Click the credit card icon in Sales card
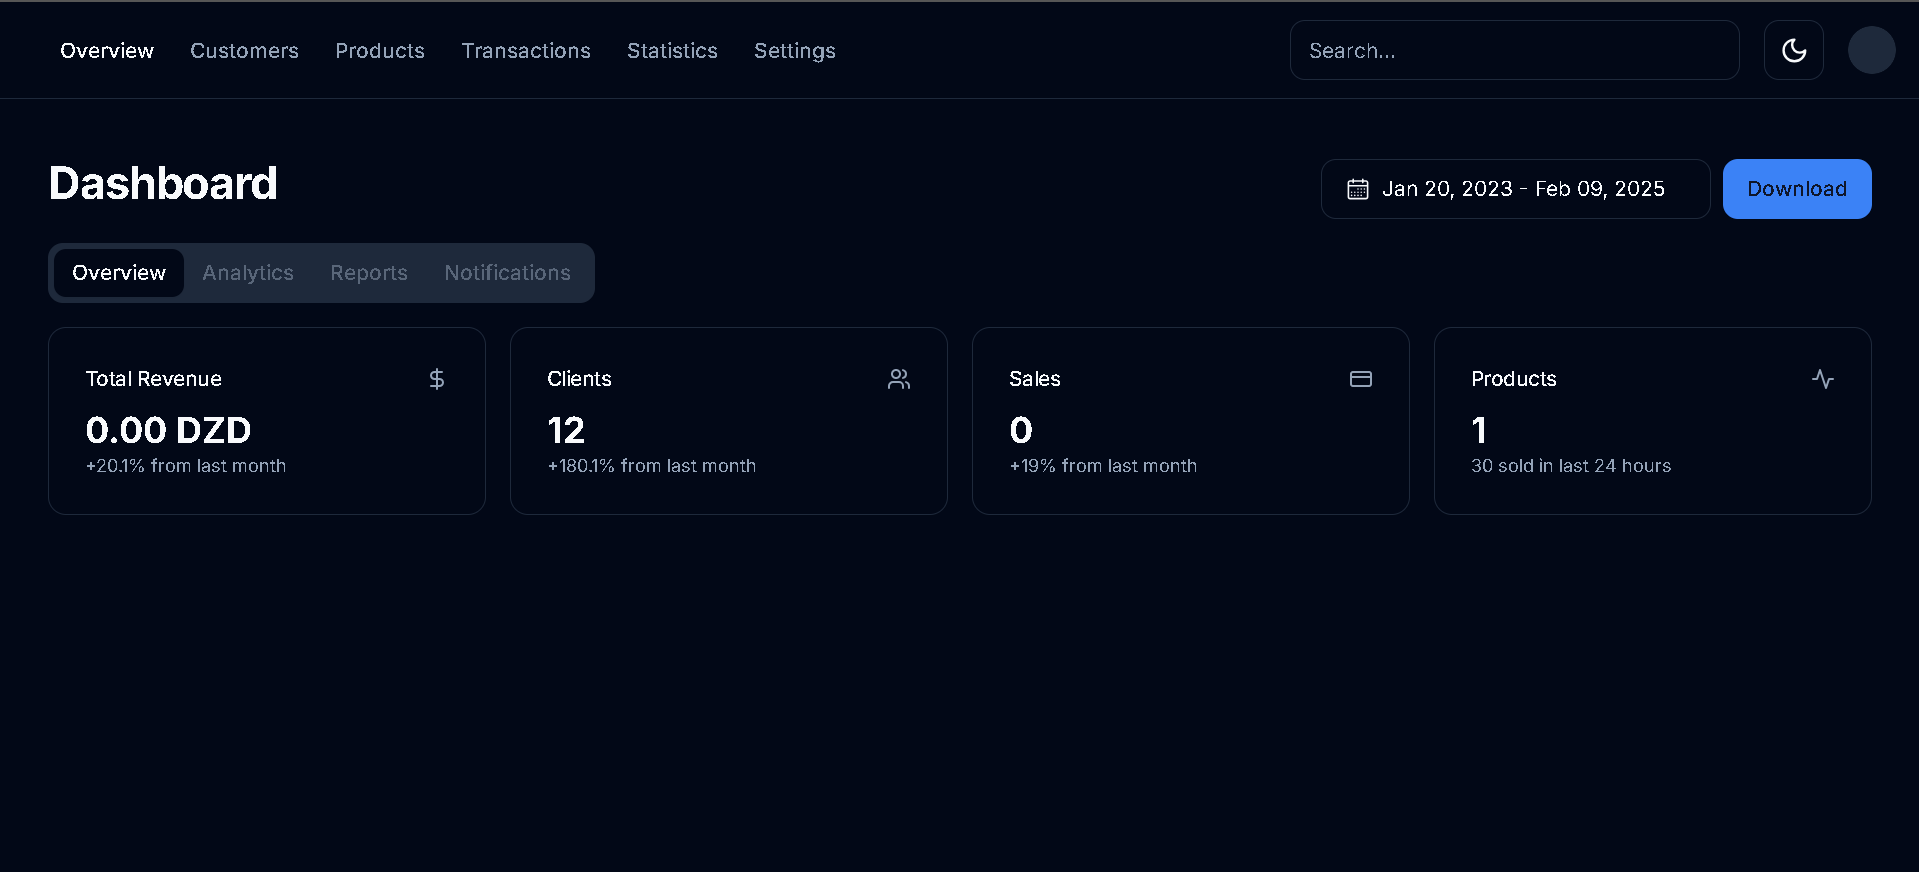 tap(1360, 379)
